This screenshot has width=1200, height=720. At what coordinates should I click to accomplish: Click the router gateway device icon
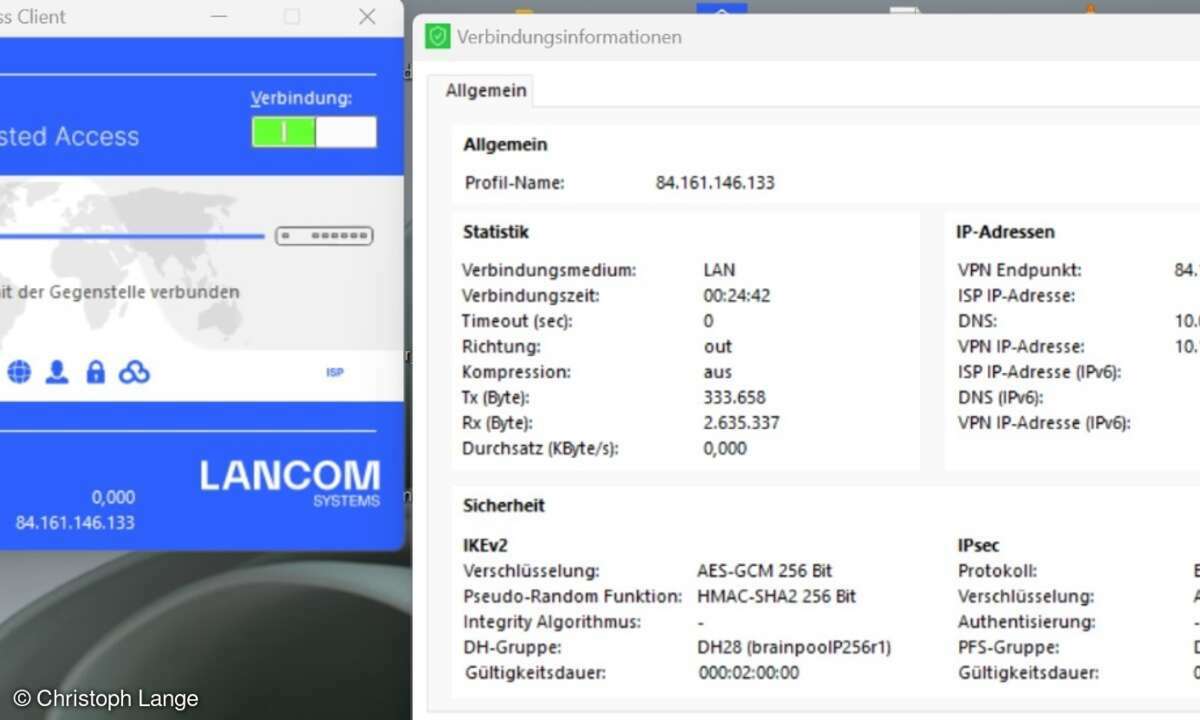pyautogui.click(x=324, y=236)
